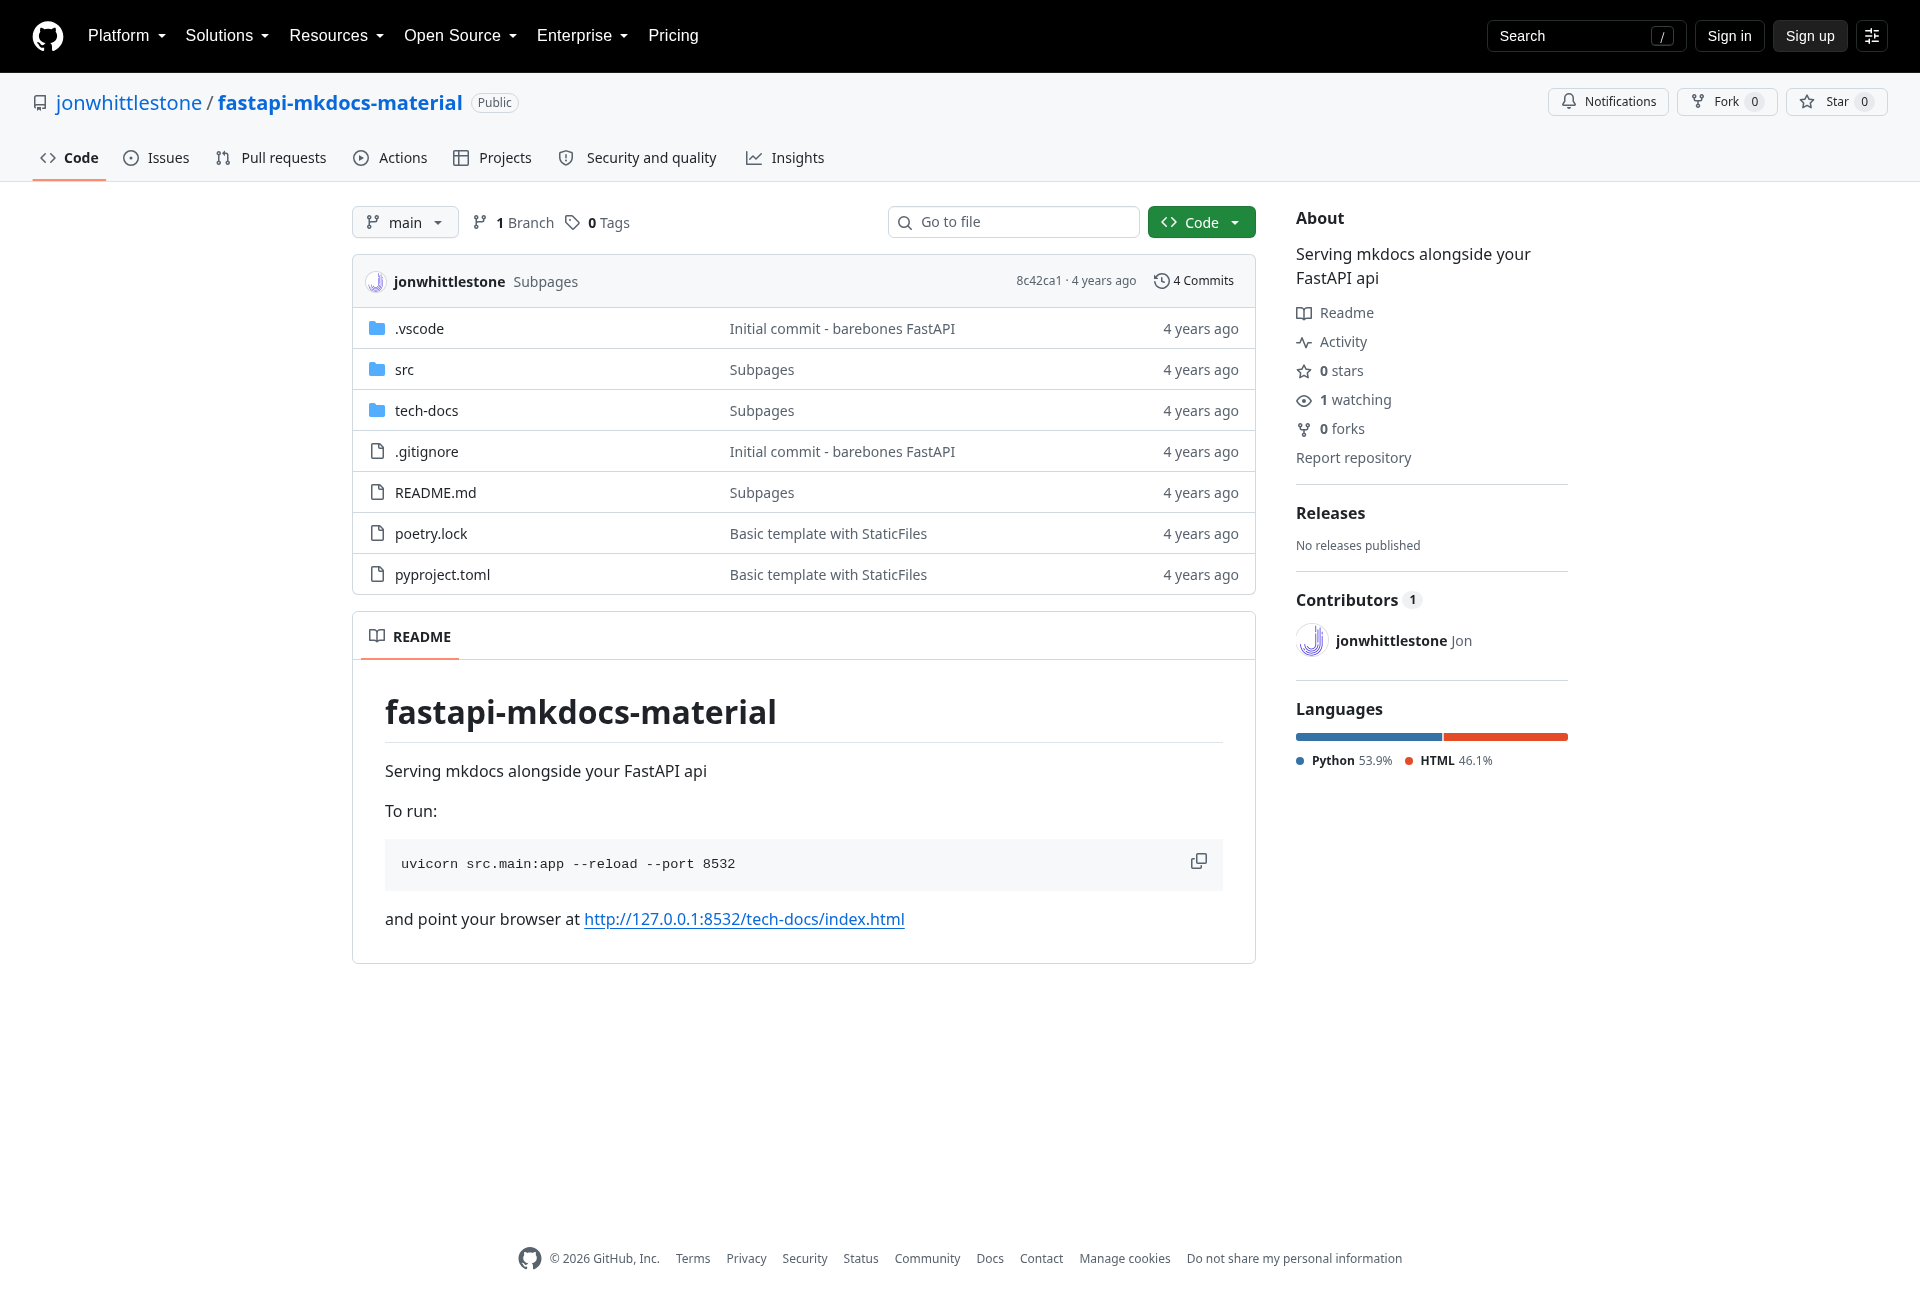Expand the Enterprise menu

[x=582, y=36]
